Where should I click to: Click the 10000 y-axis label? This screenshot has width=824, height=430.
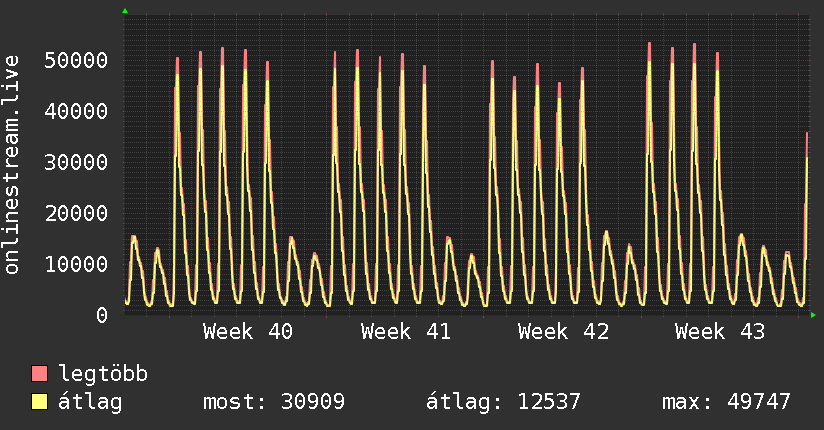click(x=76, y=264)
